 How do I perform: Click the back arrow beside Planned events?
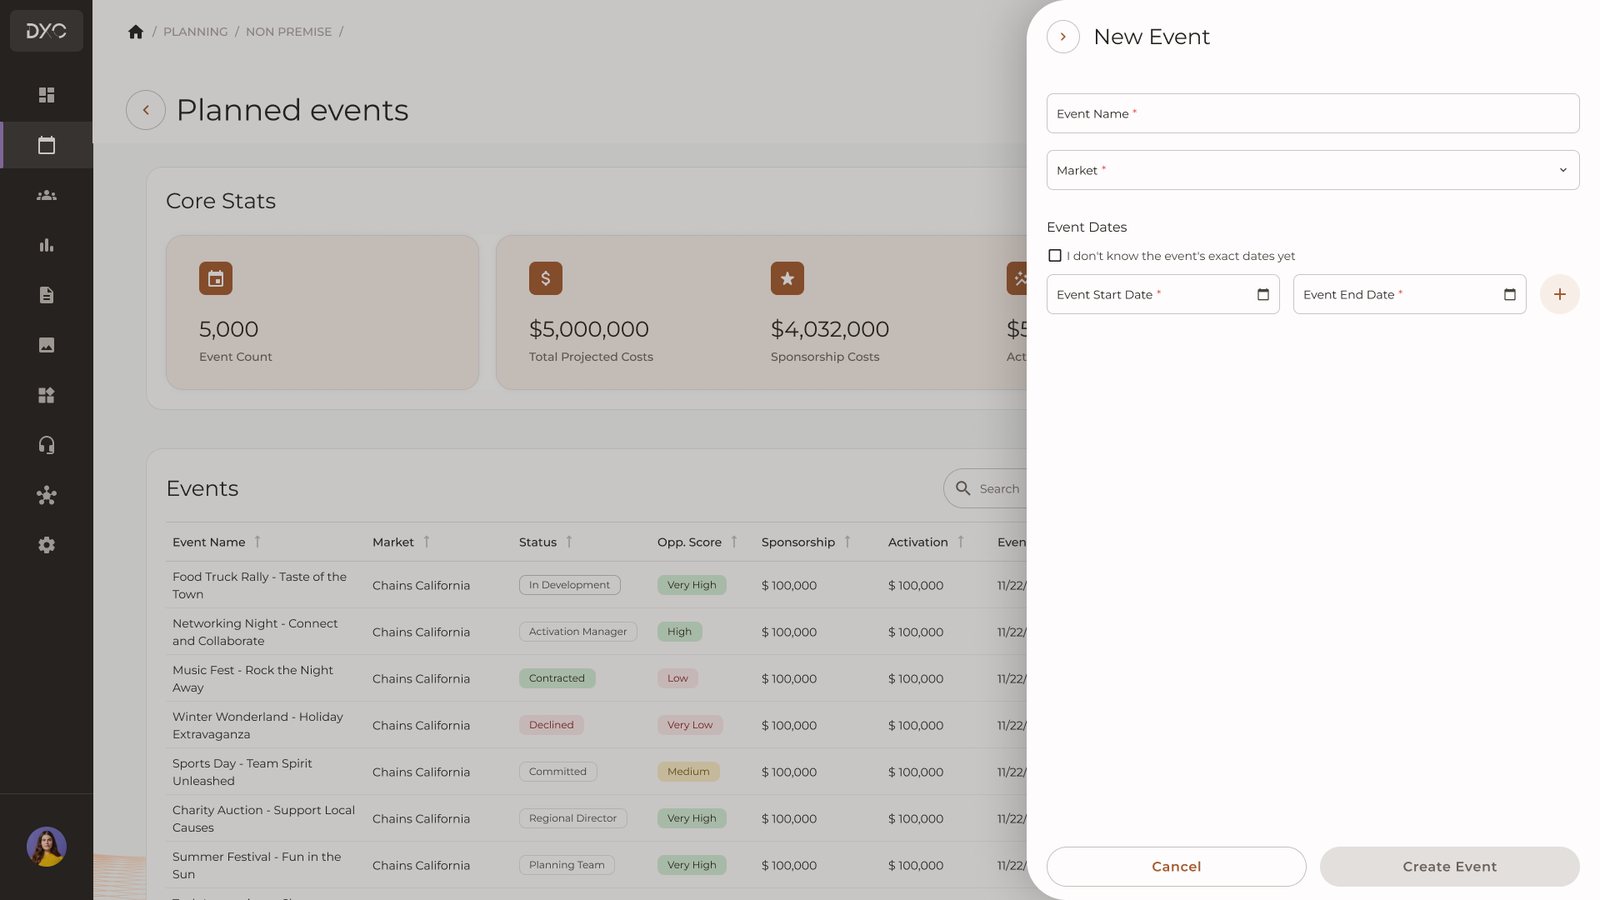tap(146, 110)
